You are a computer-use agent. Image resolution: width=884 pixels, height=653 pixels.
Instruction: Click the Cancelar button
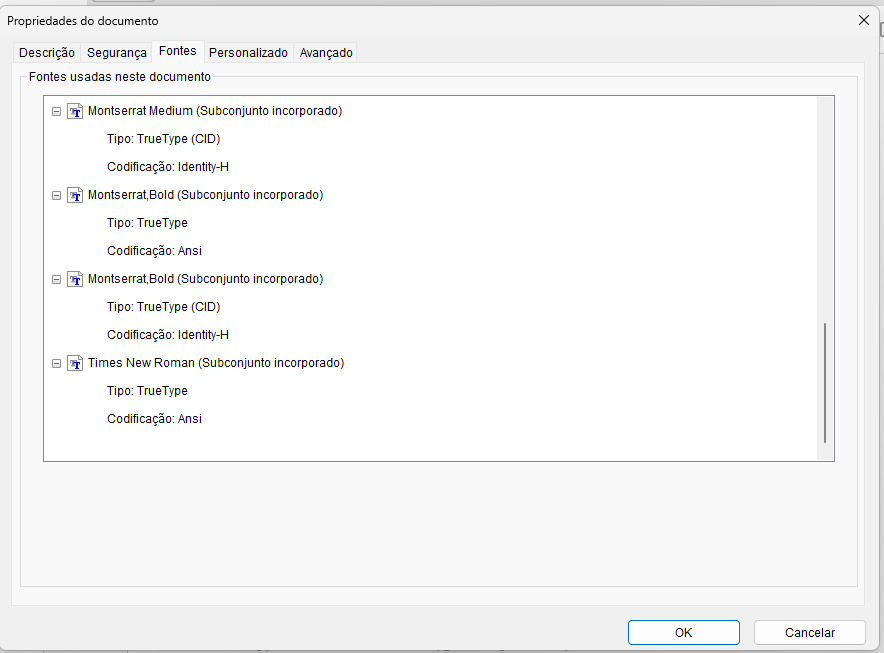(810, 633)
